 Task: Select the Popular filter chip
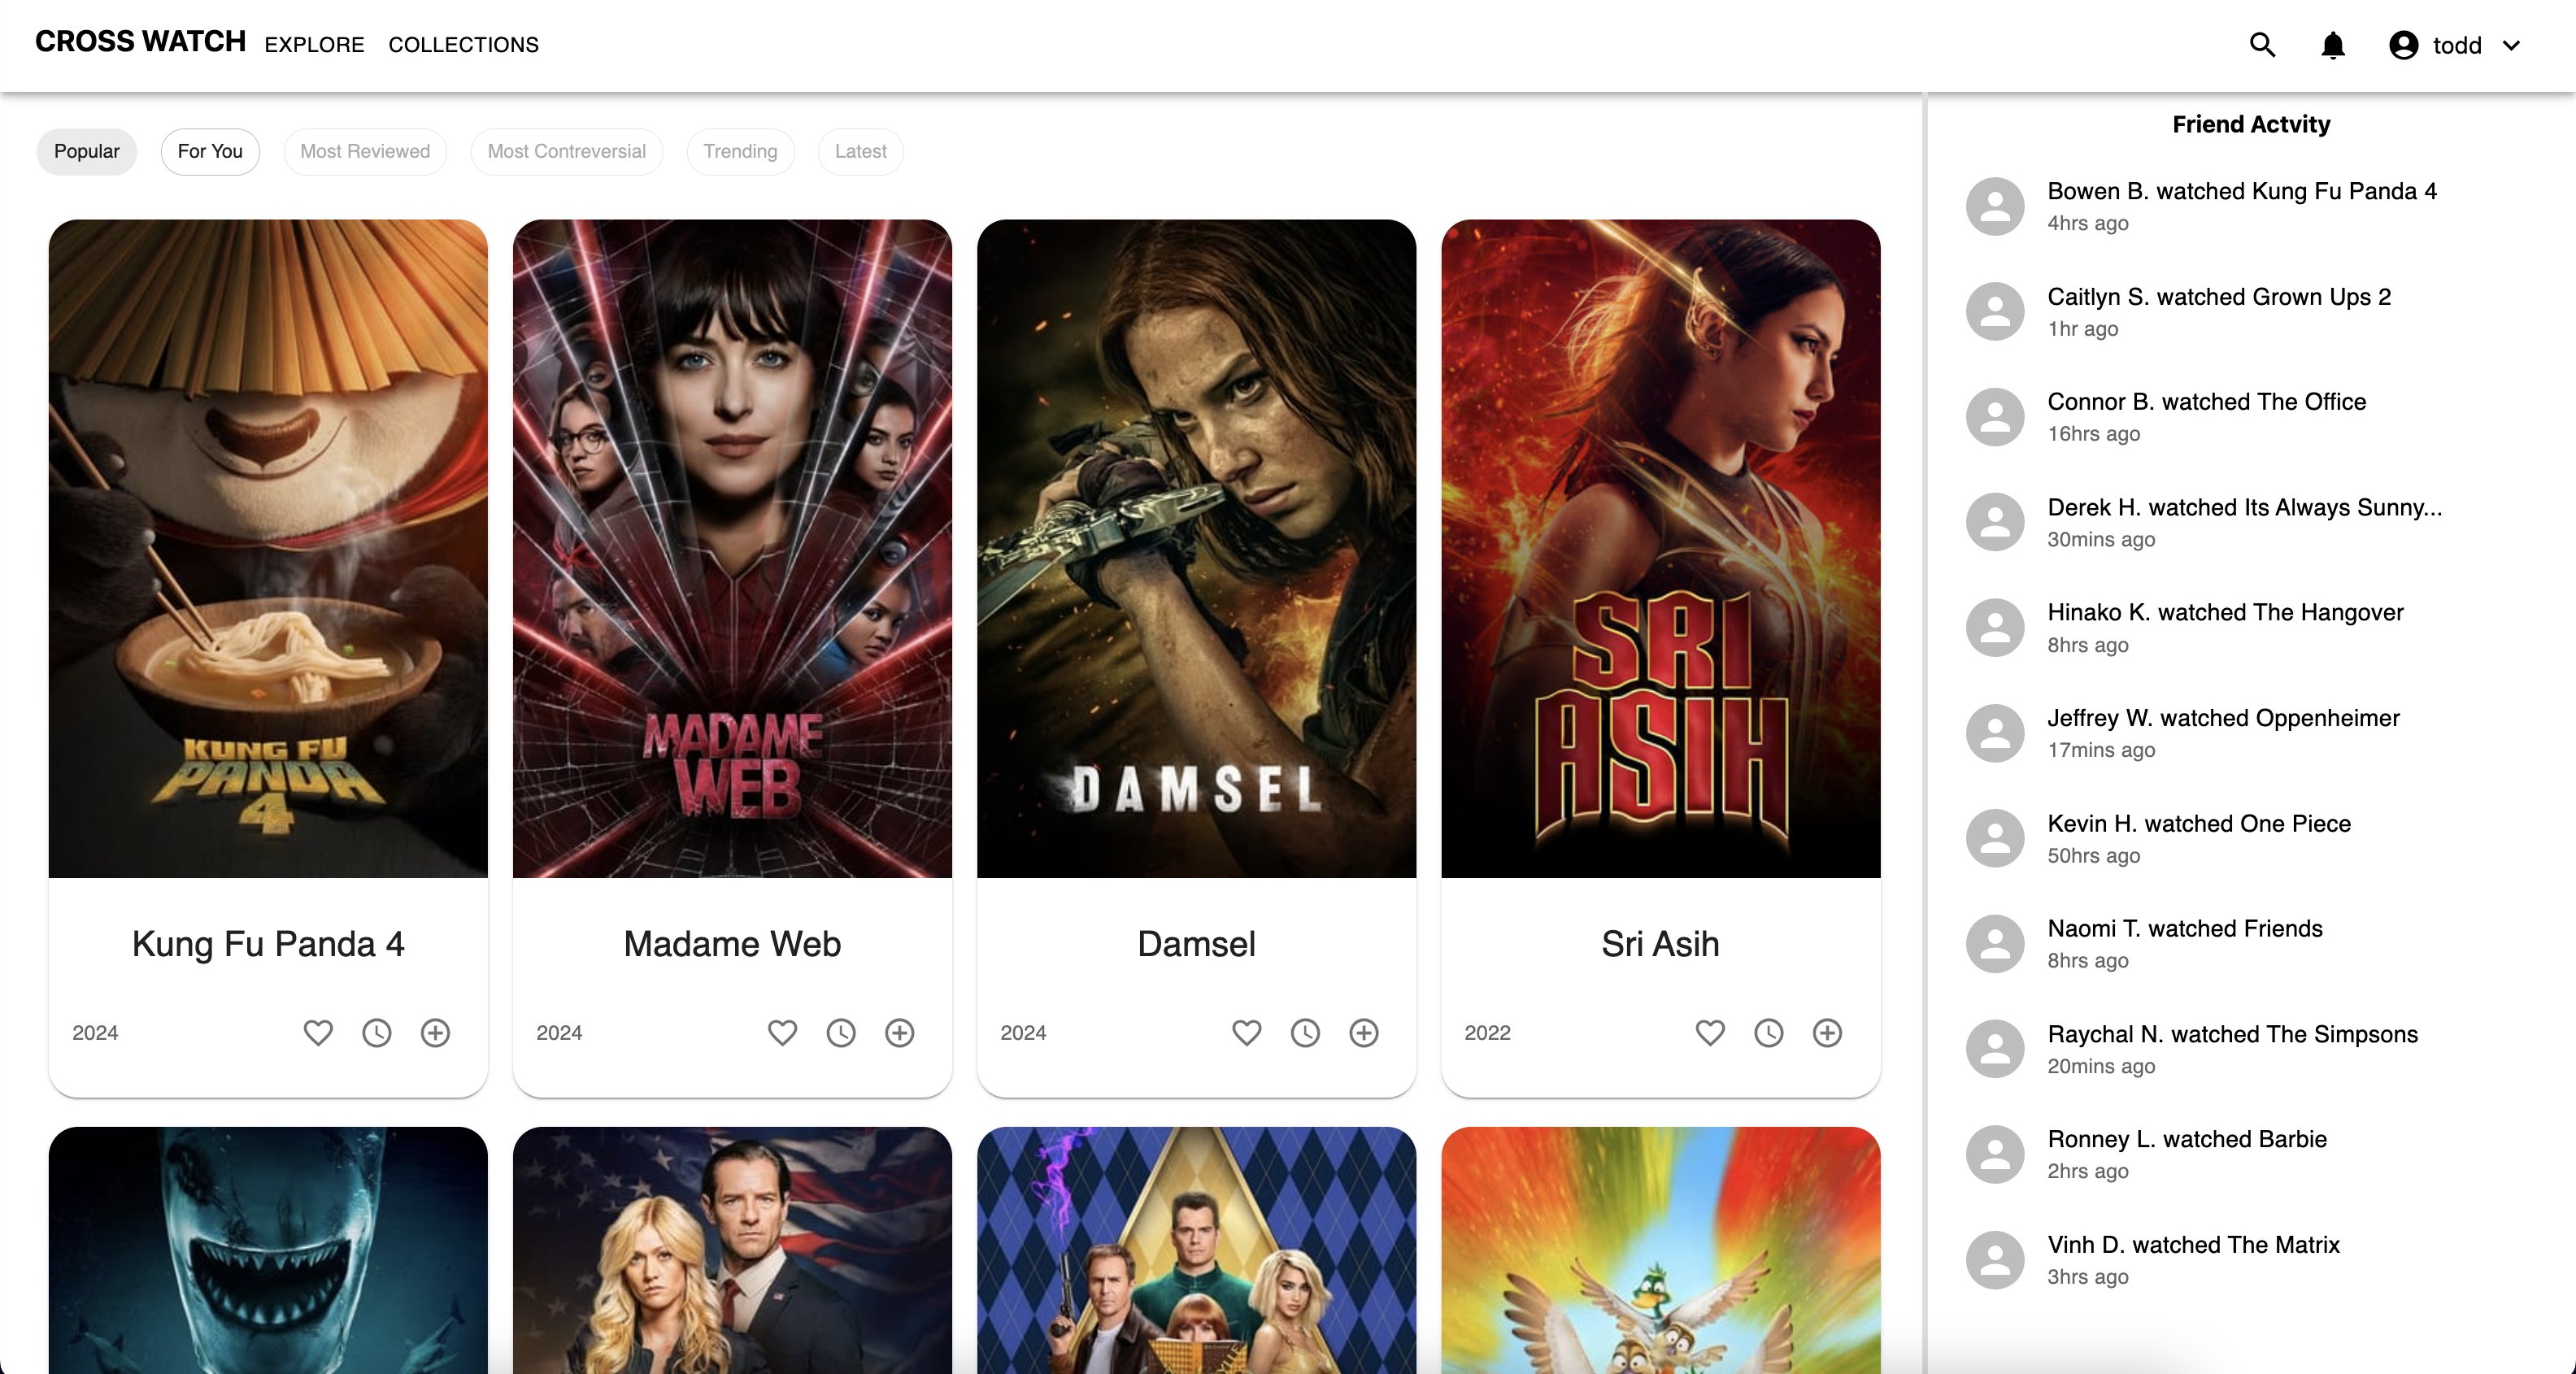click(x=87, y=151)
